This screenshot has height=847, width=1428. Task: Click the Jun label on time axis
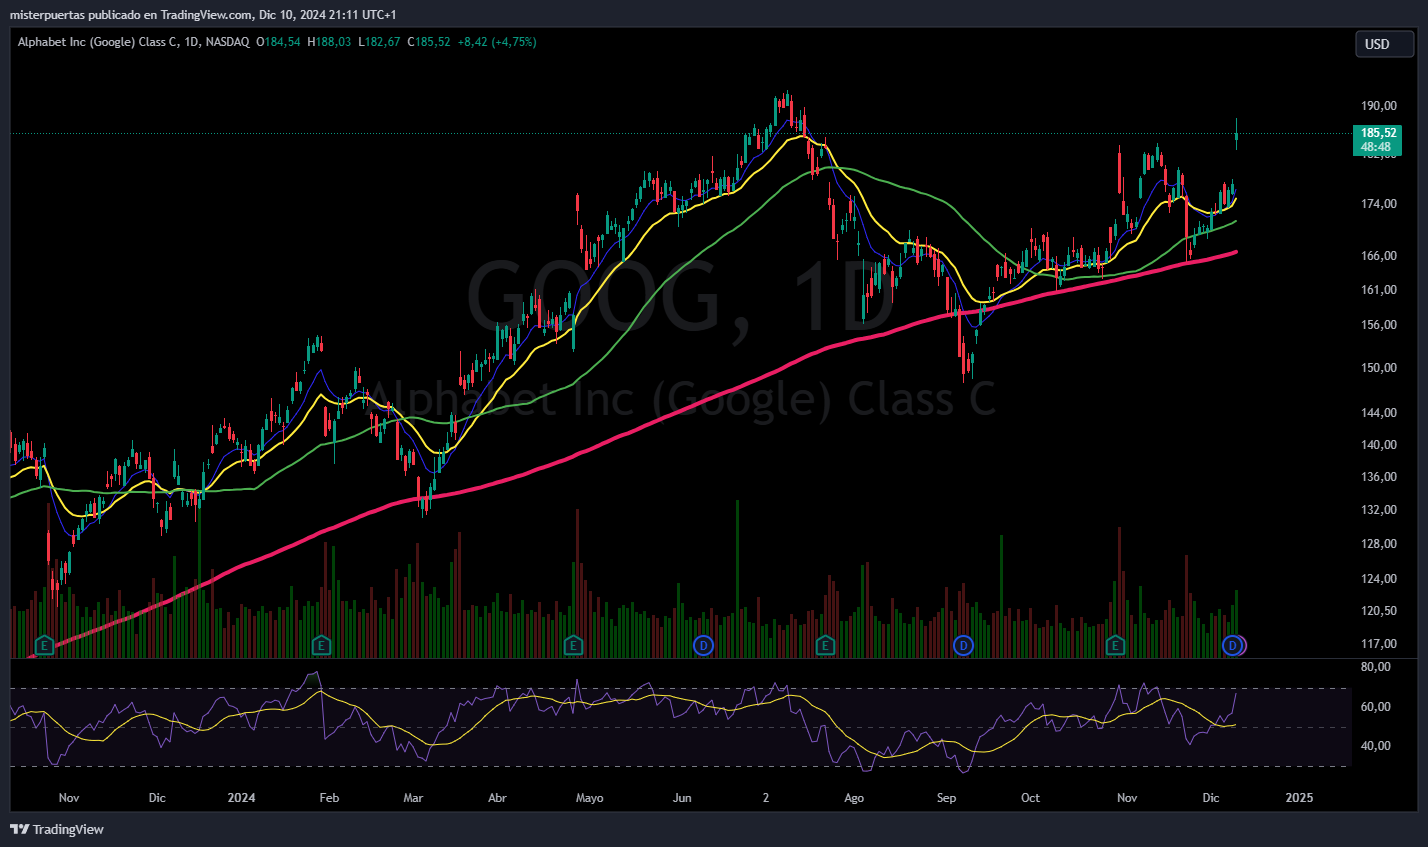682,798
